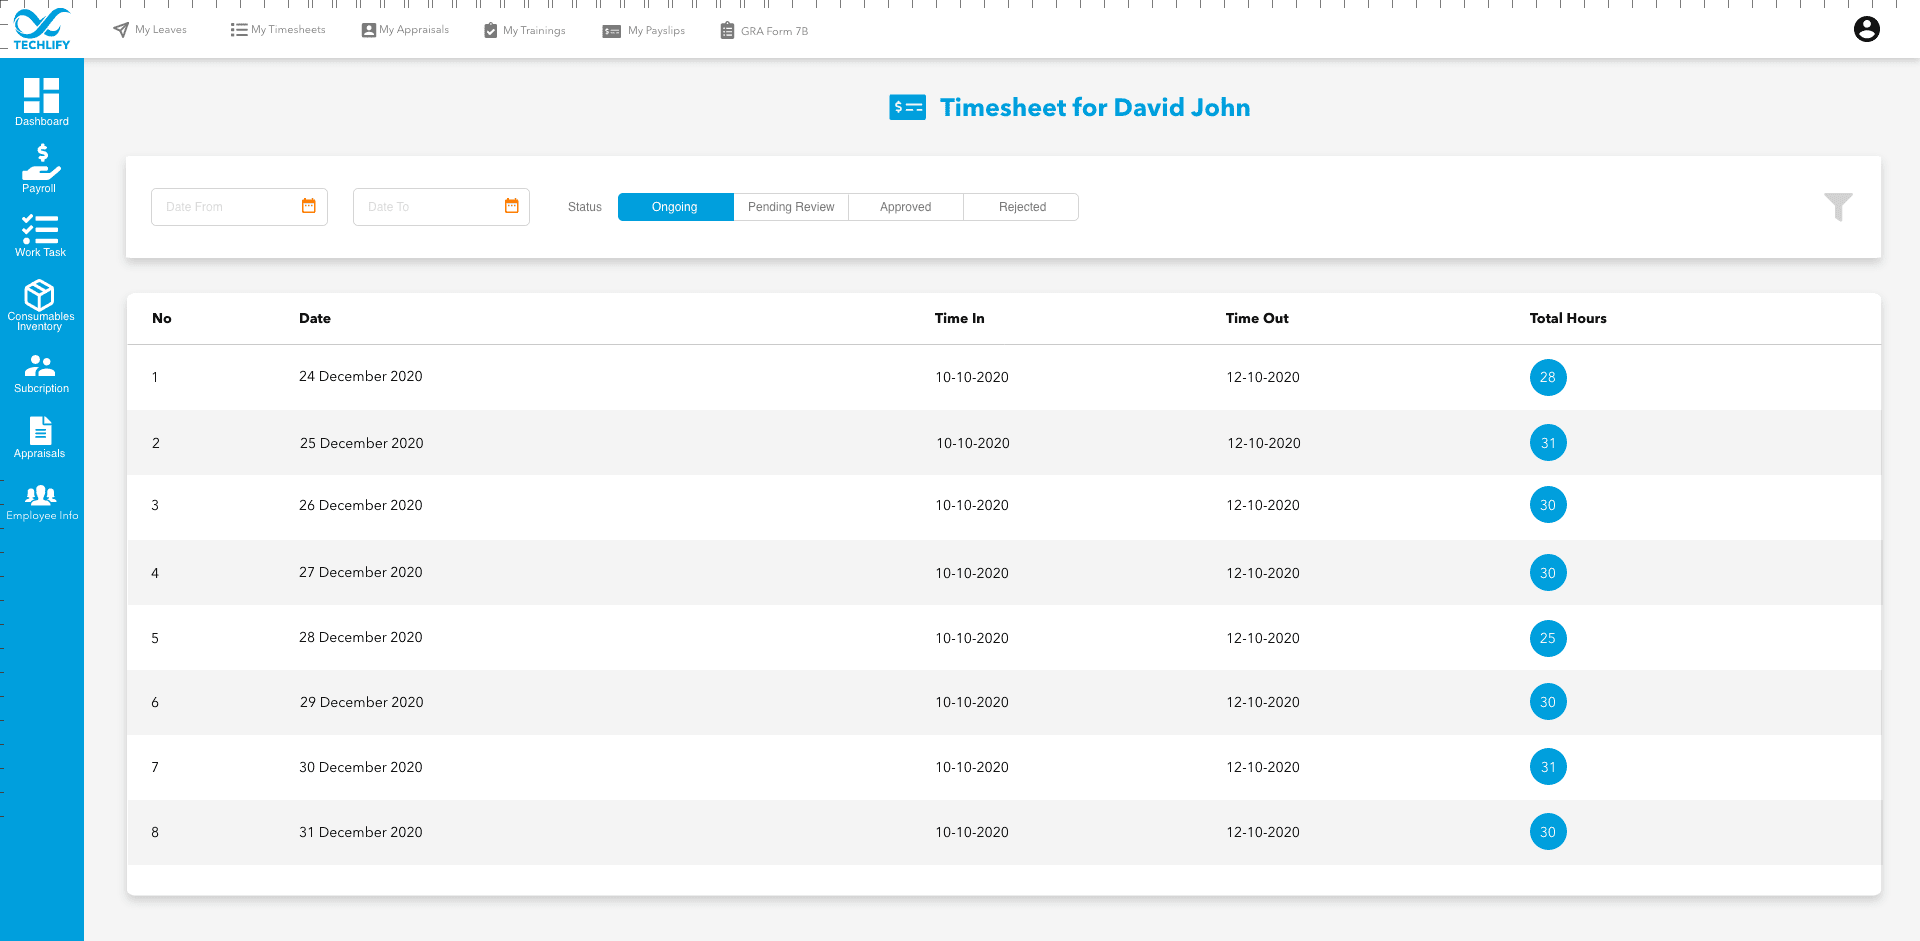Screen dimensions: 1920x941
Task: Open My Trainings menu item
Action: (525, 31)
